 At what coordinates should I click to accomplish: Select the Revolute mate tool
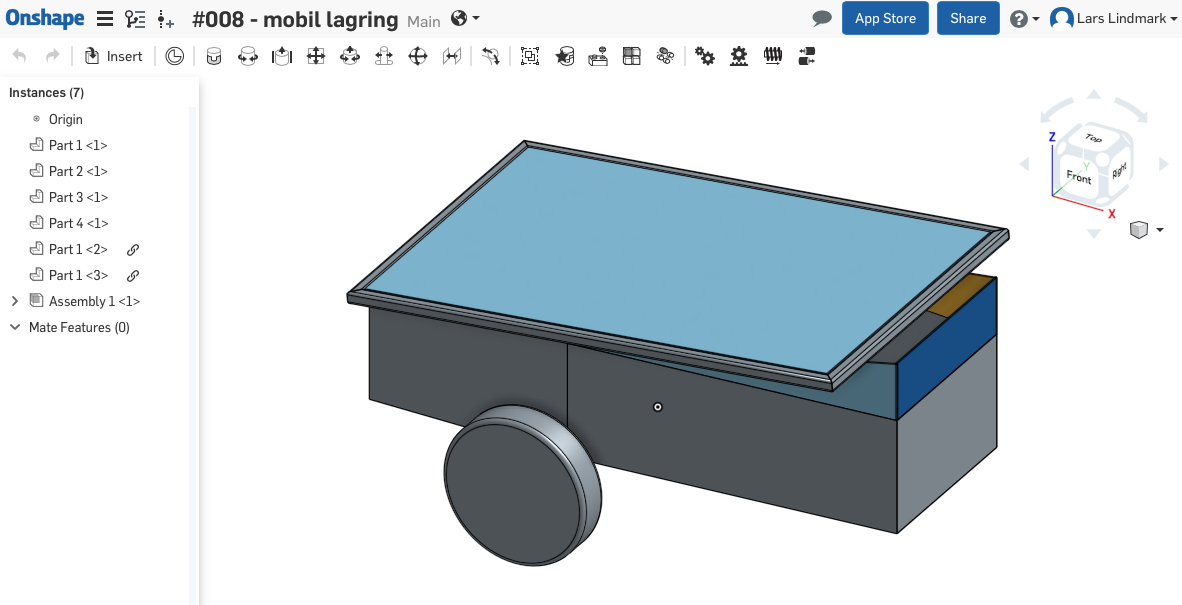point(248,57)
